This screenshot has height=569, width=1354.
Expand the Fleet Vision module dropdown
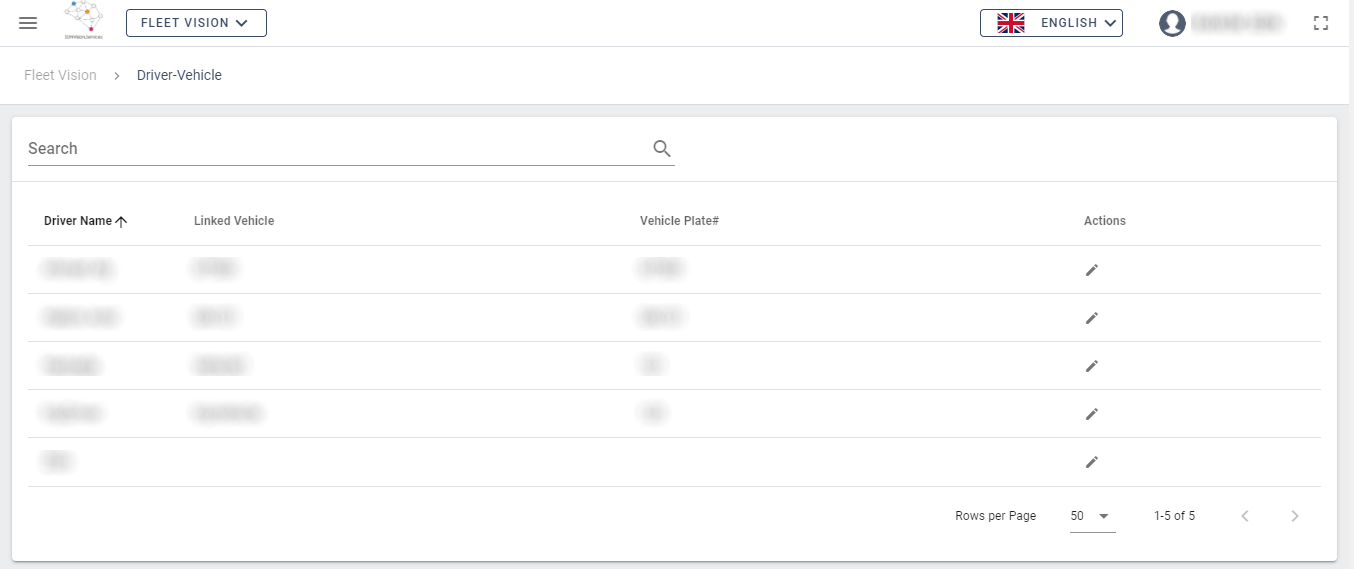click(x=196, y=23)
